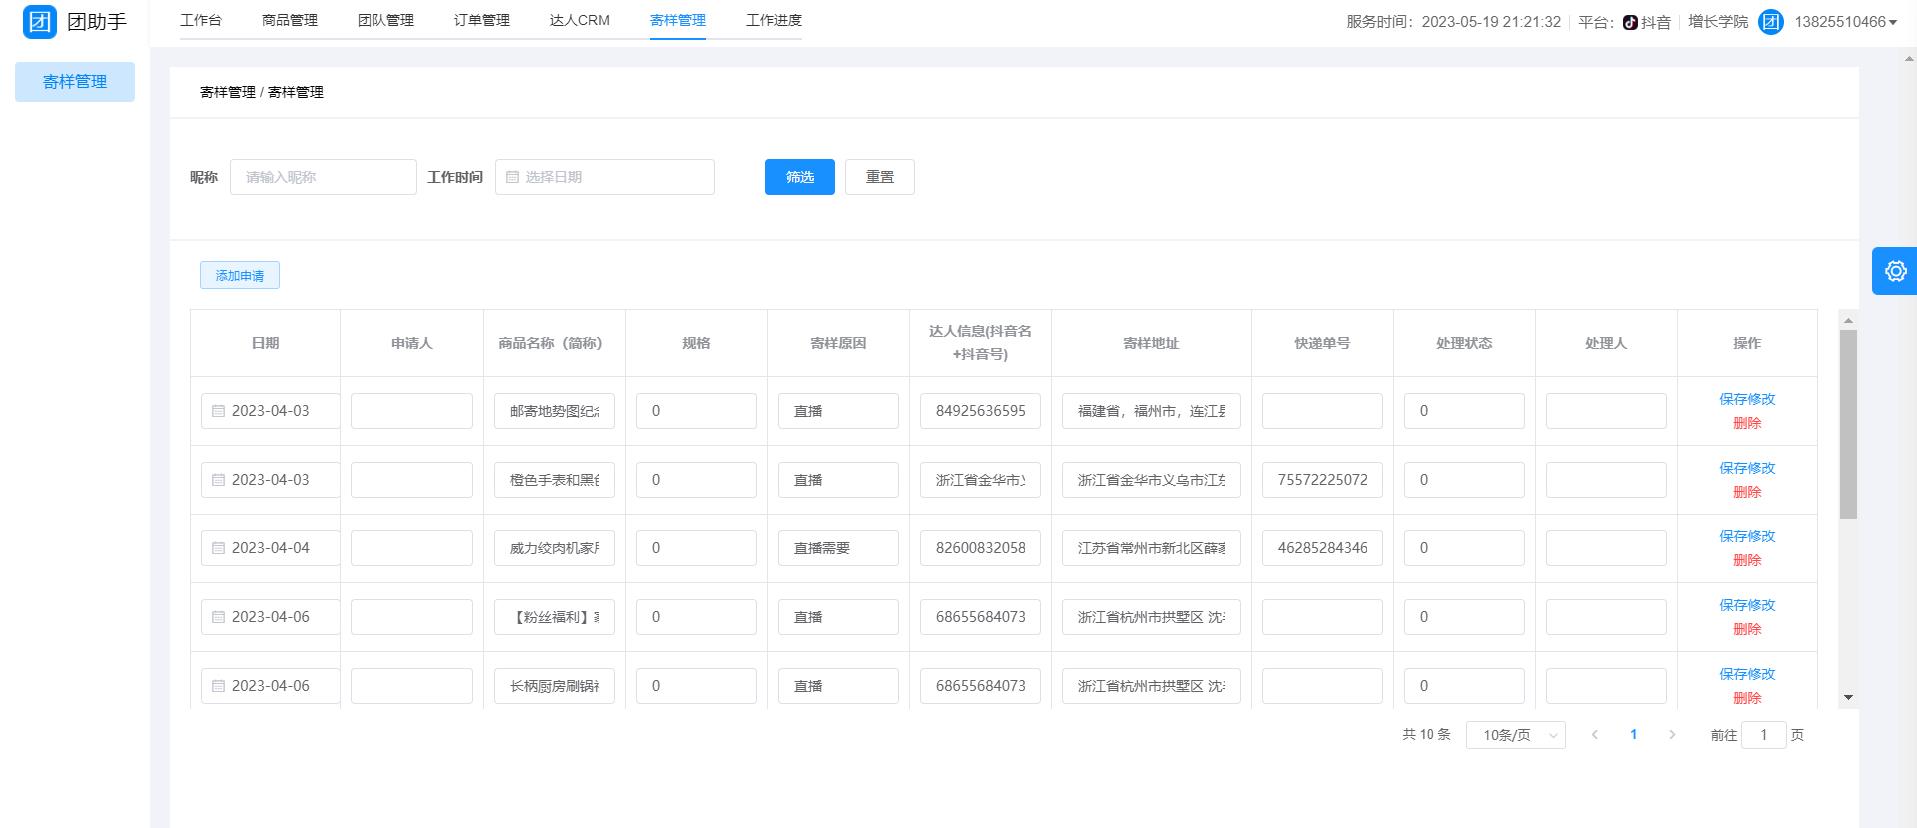Image resolution: width=1917 pixels, height=828 pixels.
Task: Select the 寄样管理 top tab
Action: [x=678, y=20]
